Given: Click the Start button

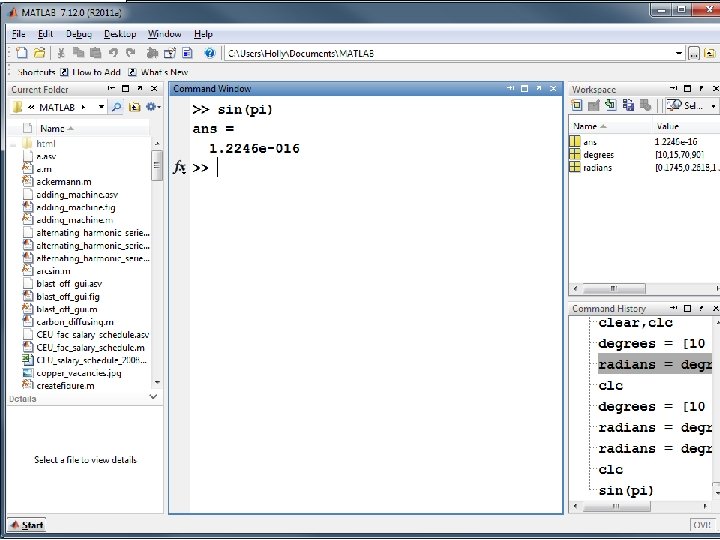Looking at the screenshot, I should click(27, 525).
